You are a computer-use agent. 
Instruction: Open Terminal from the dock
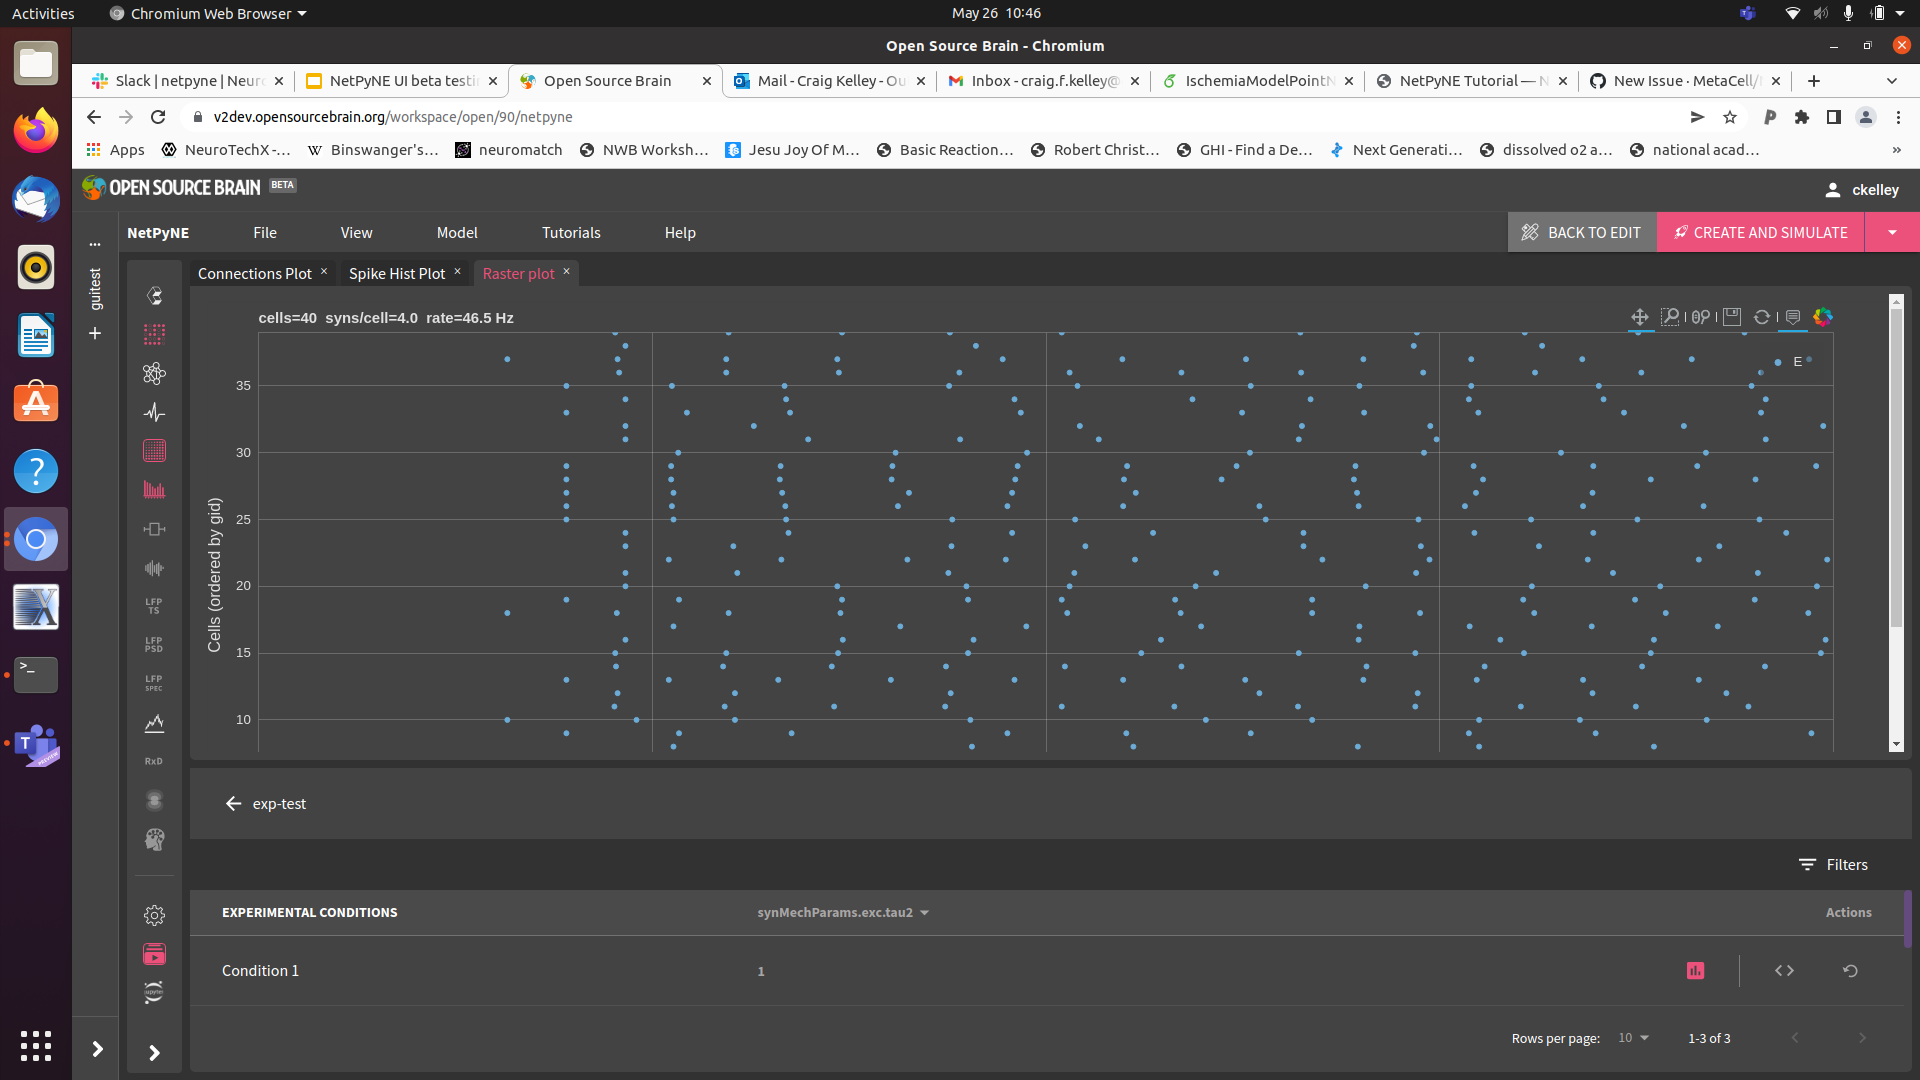click(x=36, y=675)
